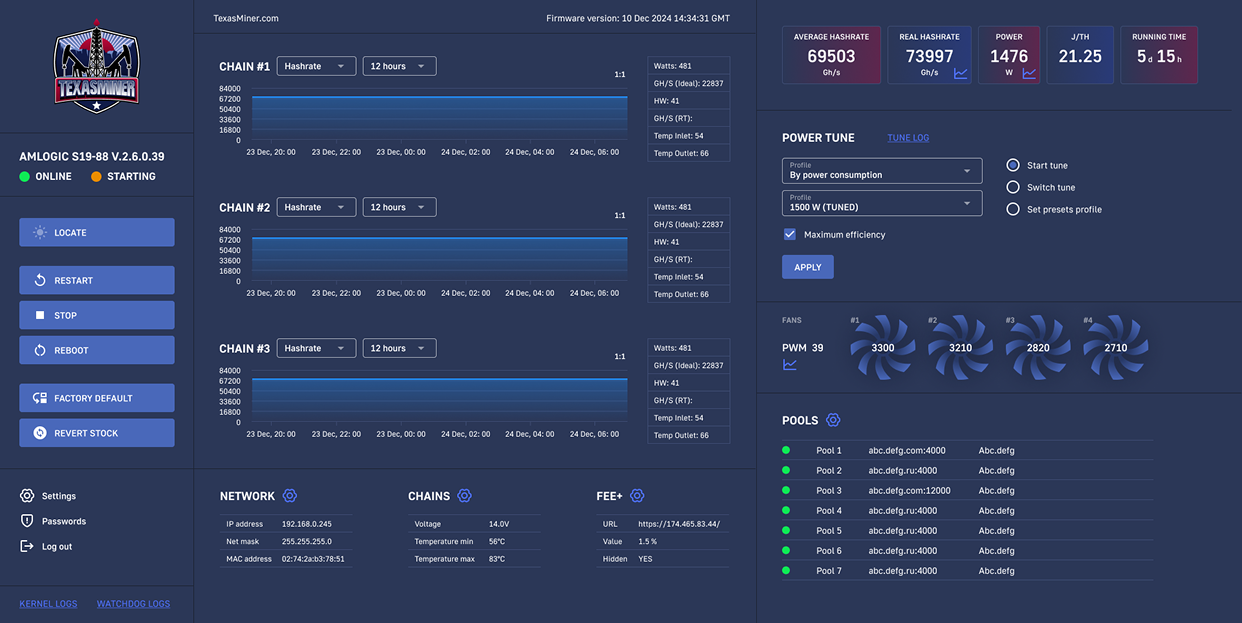Click the FEE+ settings gear icon
The width and height of the screenshot is (1242, 623).
638,495
